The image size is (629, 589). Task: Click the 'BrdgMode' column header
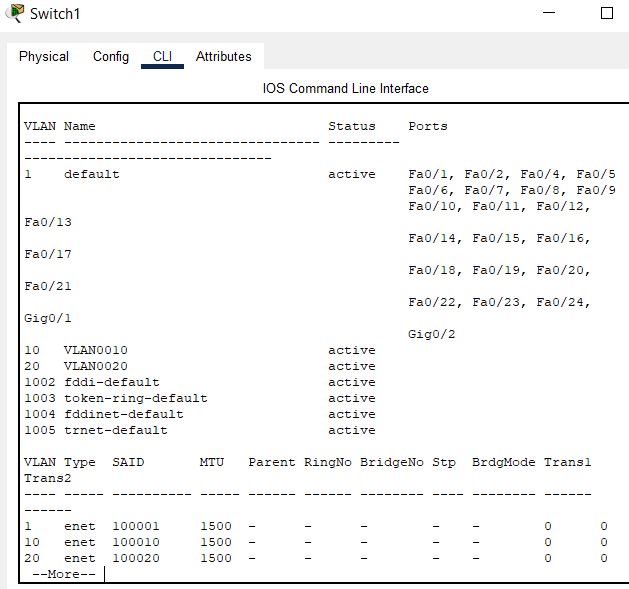[x=503, y=462]
